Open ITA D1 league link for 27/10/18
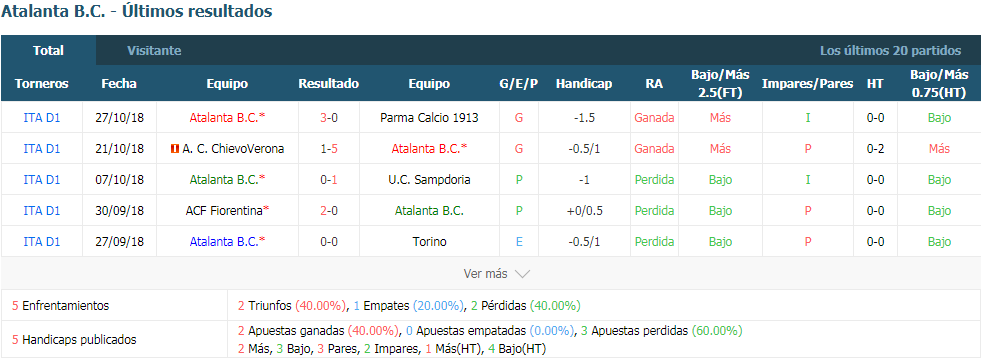 pos(42,118)
